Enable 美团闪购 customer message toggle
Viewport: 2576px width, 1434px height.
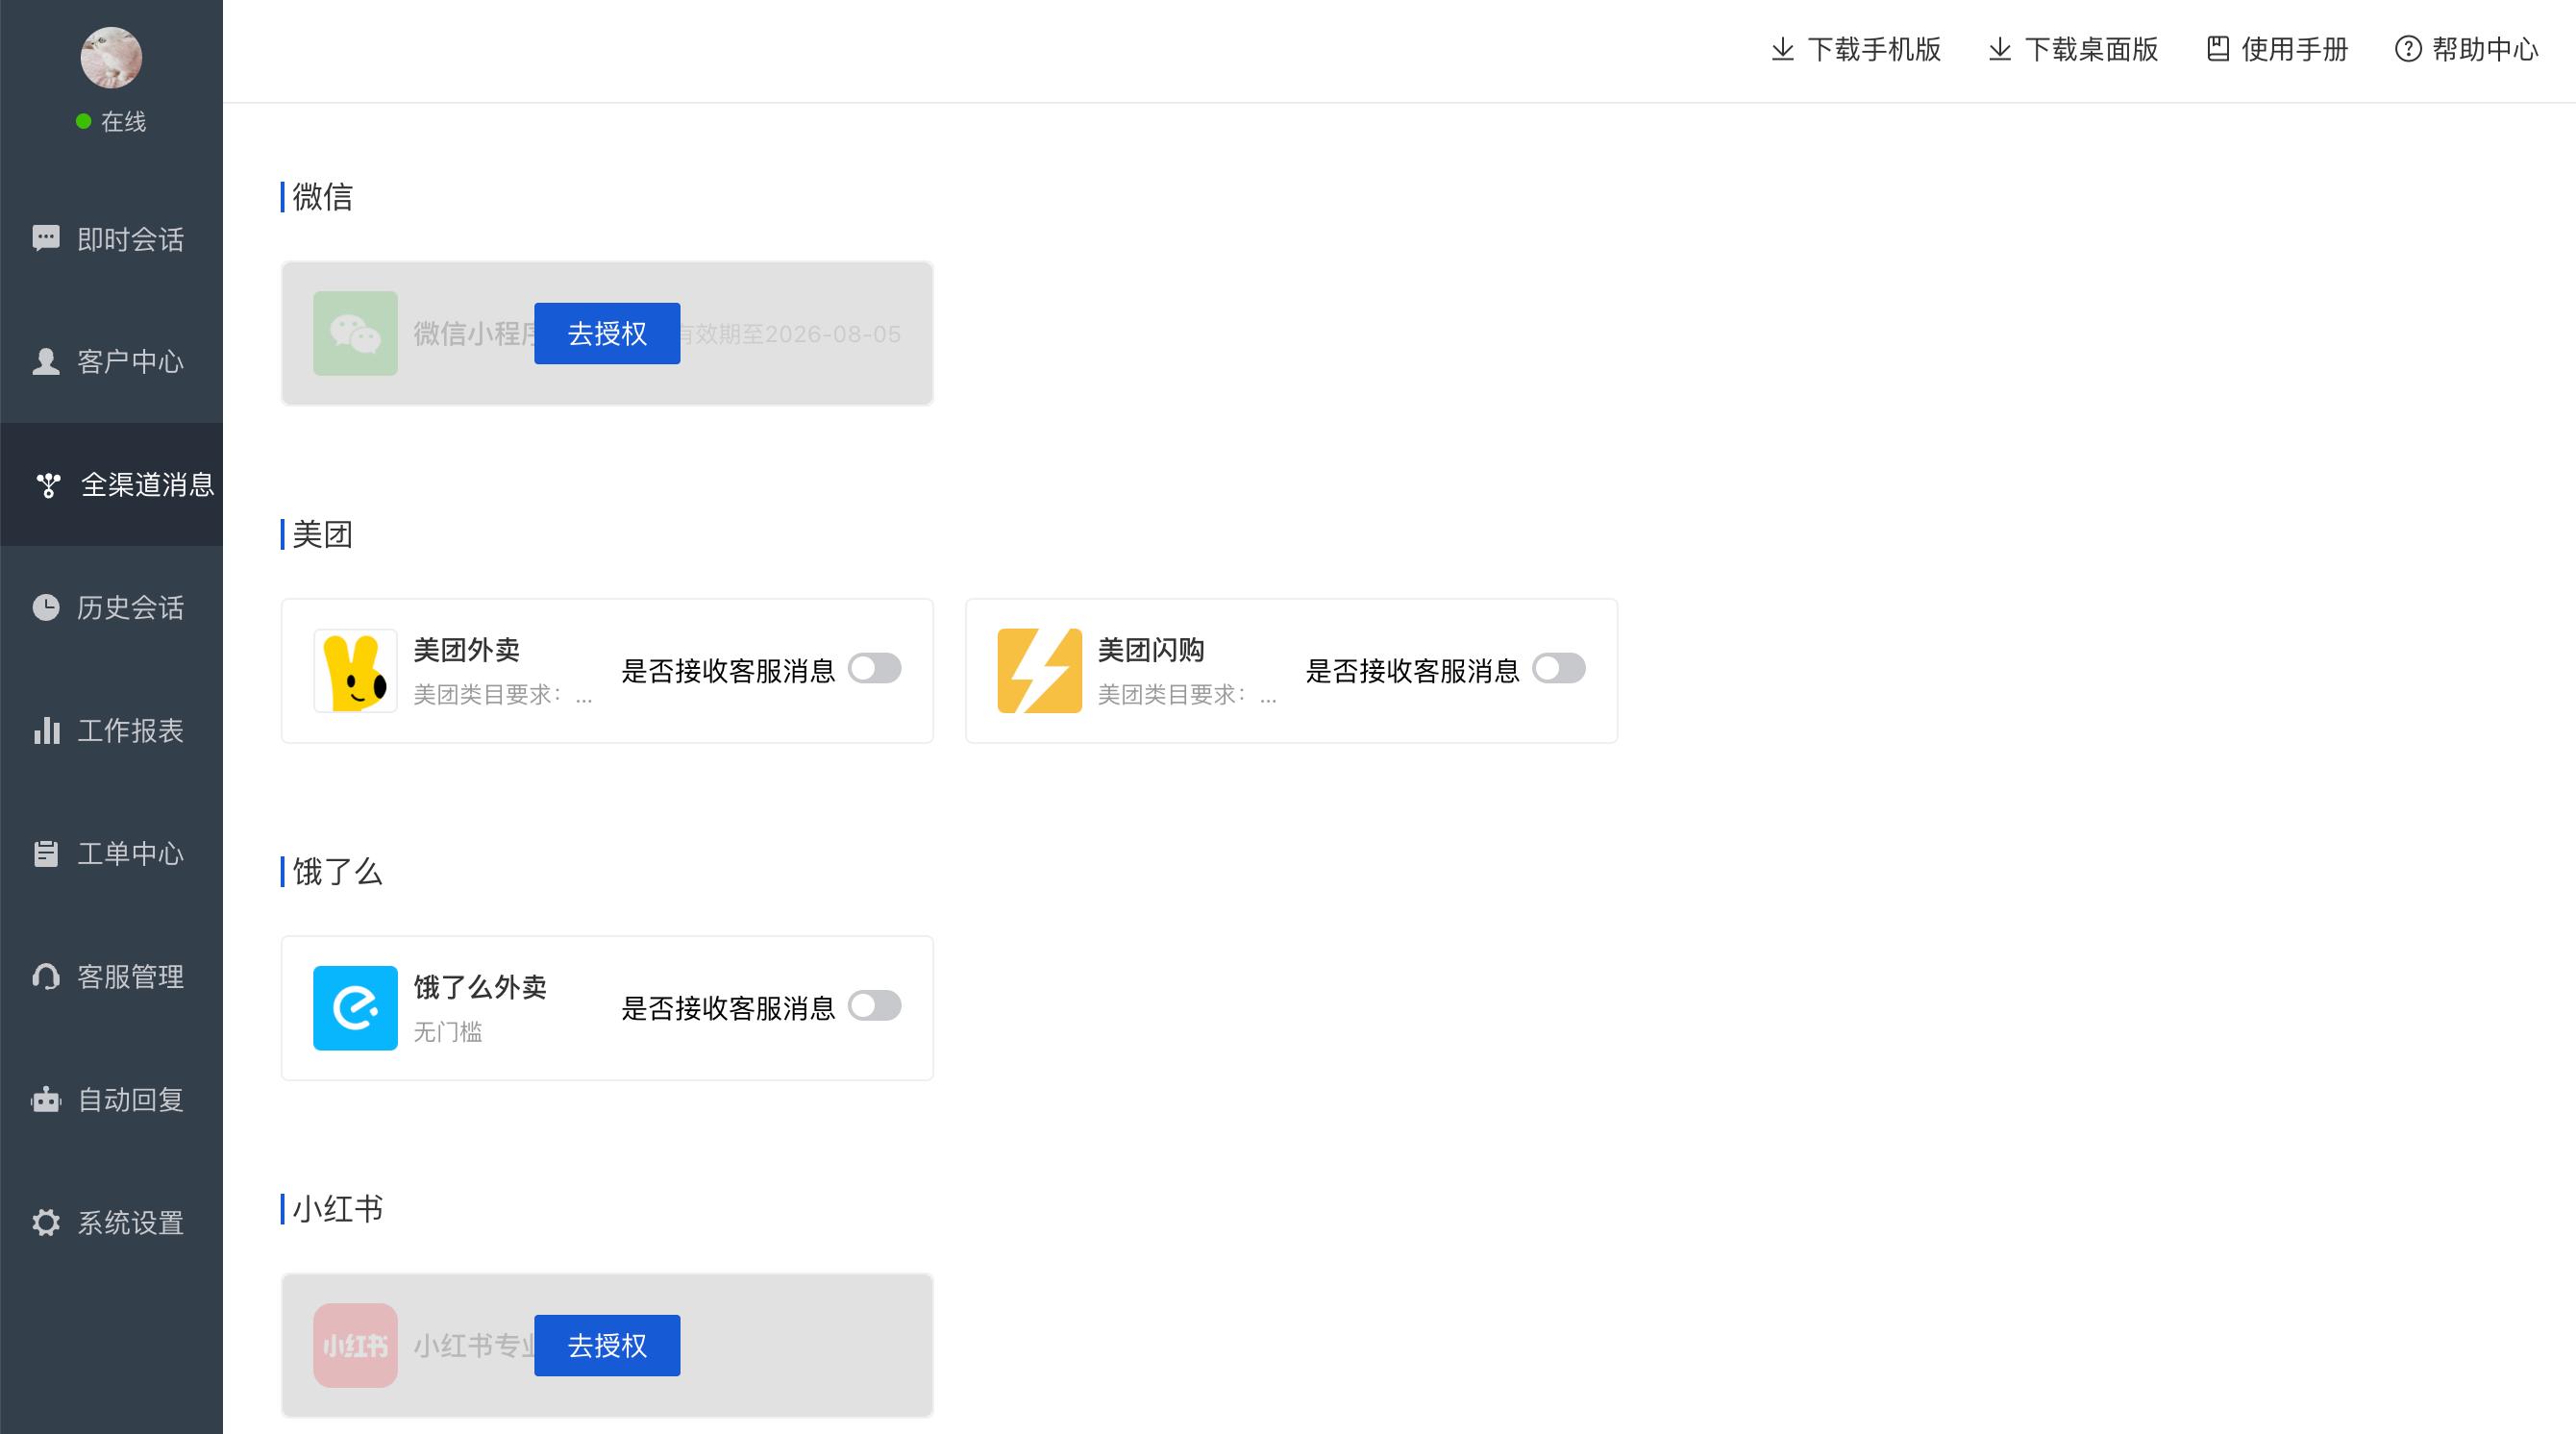coord(1558,668)
